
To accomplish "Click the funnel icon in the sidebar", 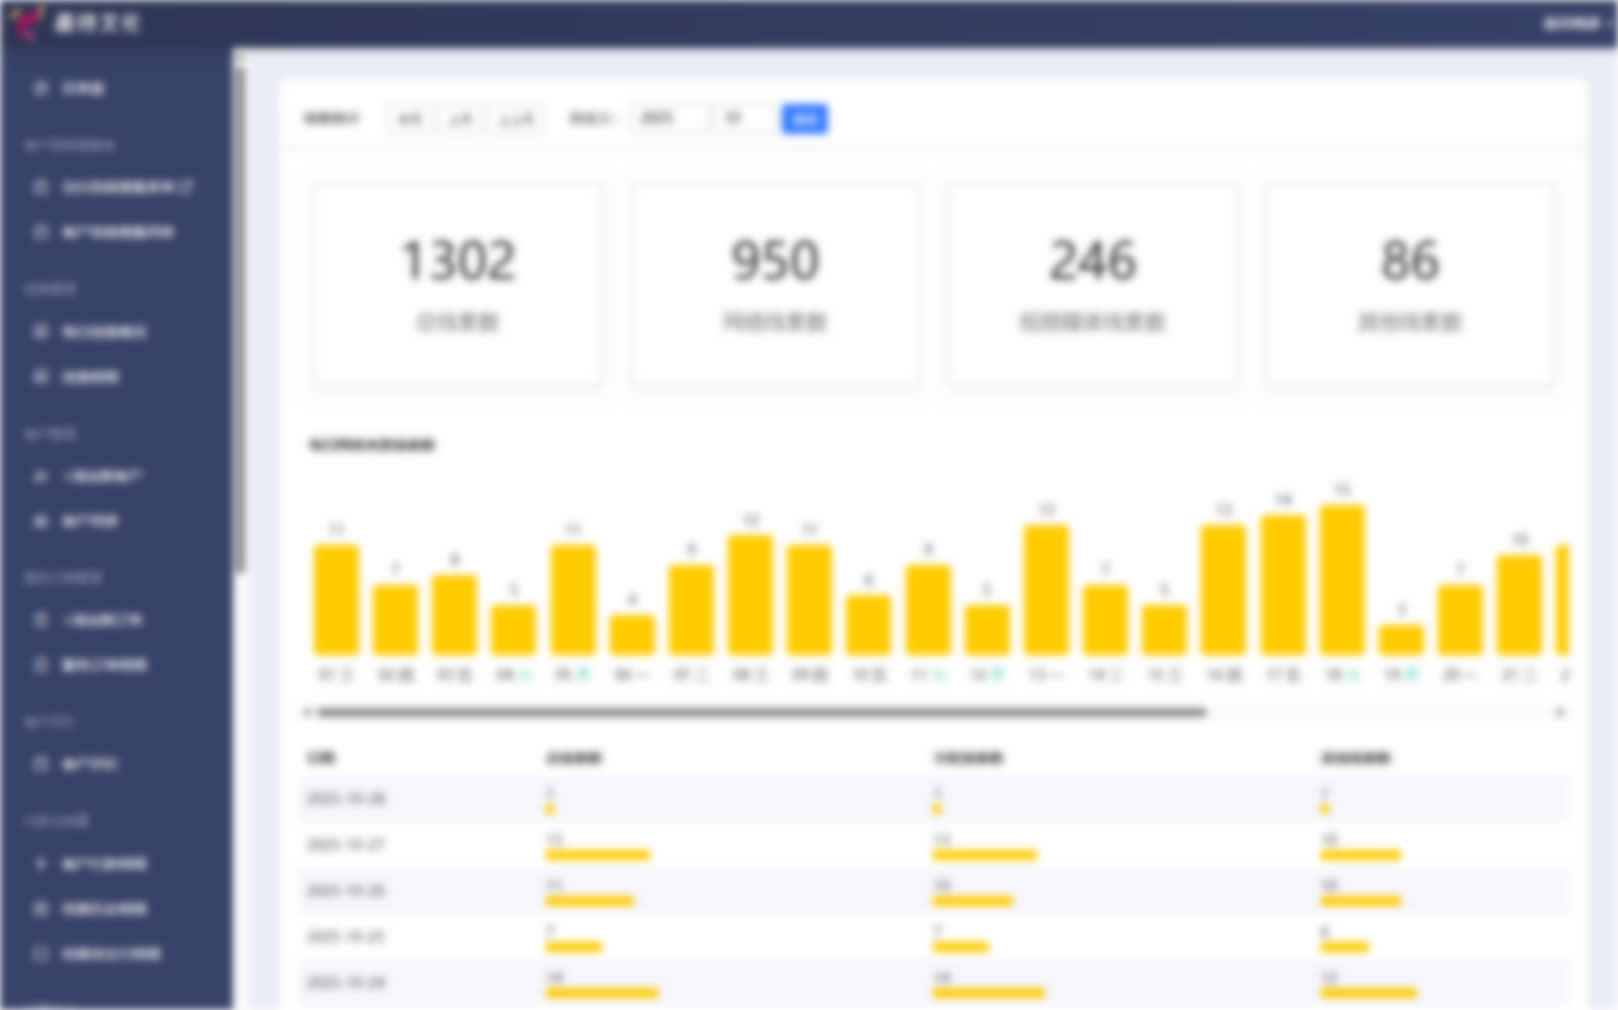I will point(41,863).
